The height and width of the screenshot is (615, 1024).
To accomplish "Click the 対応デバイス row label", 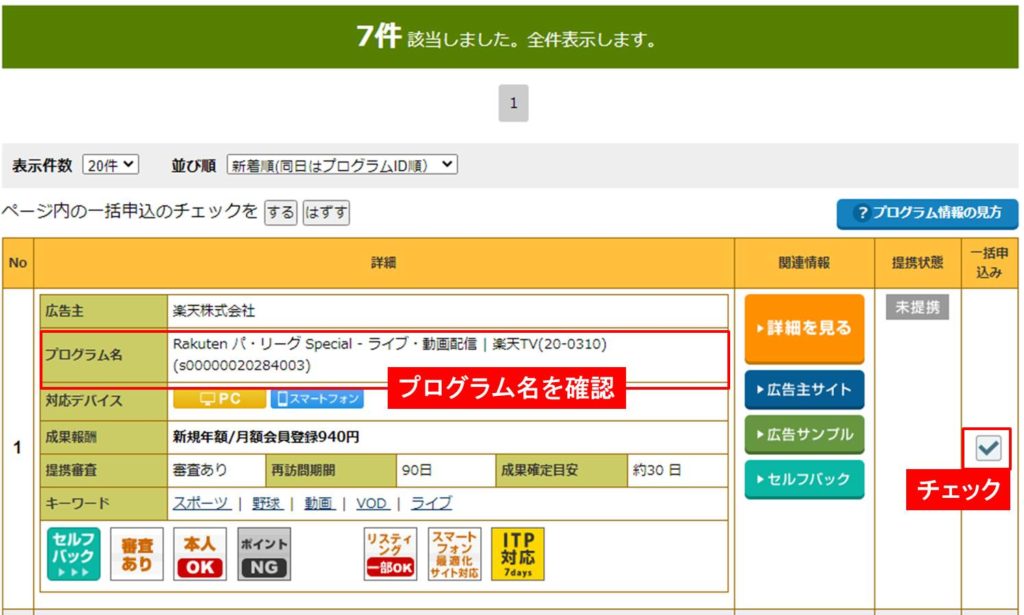I will [84, 400].
